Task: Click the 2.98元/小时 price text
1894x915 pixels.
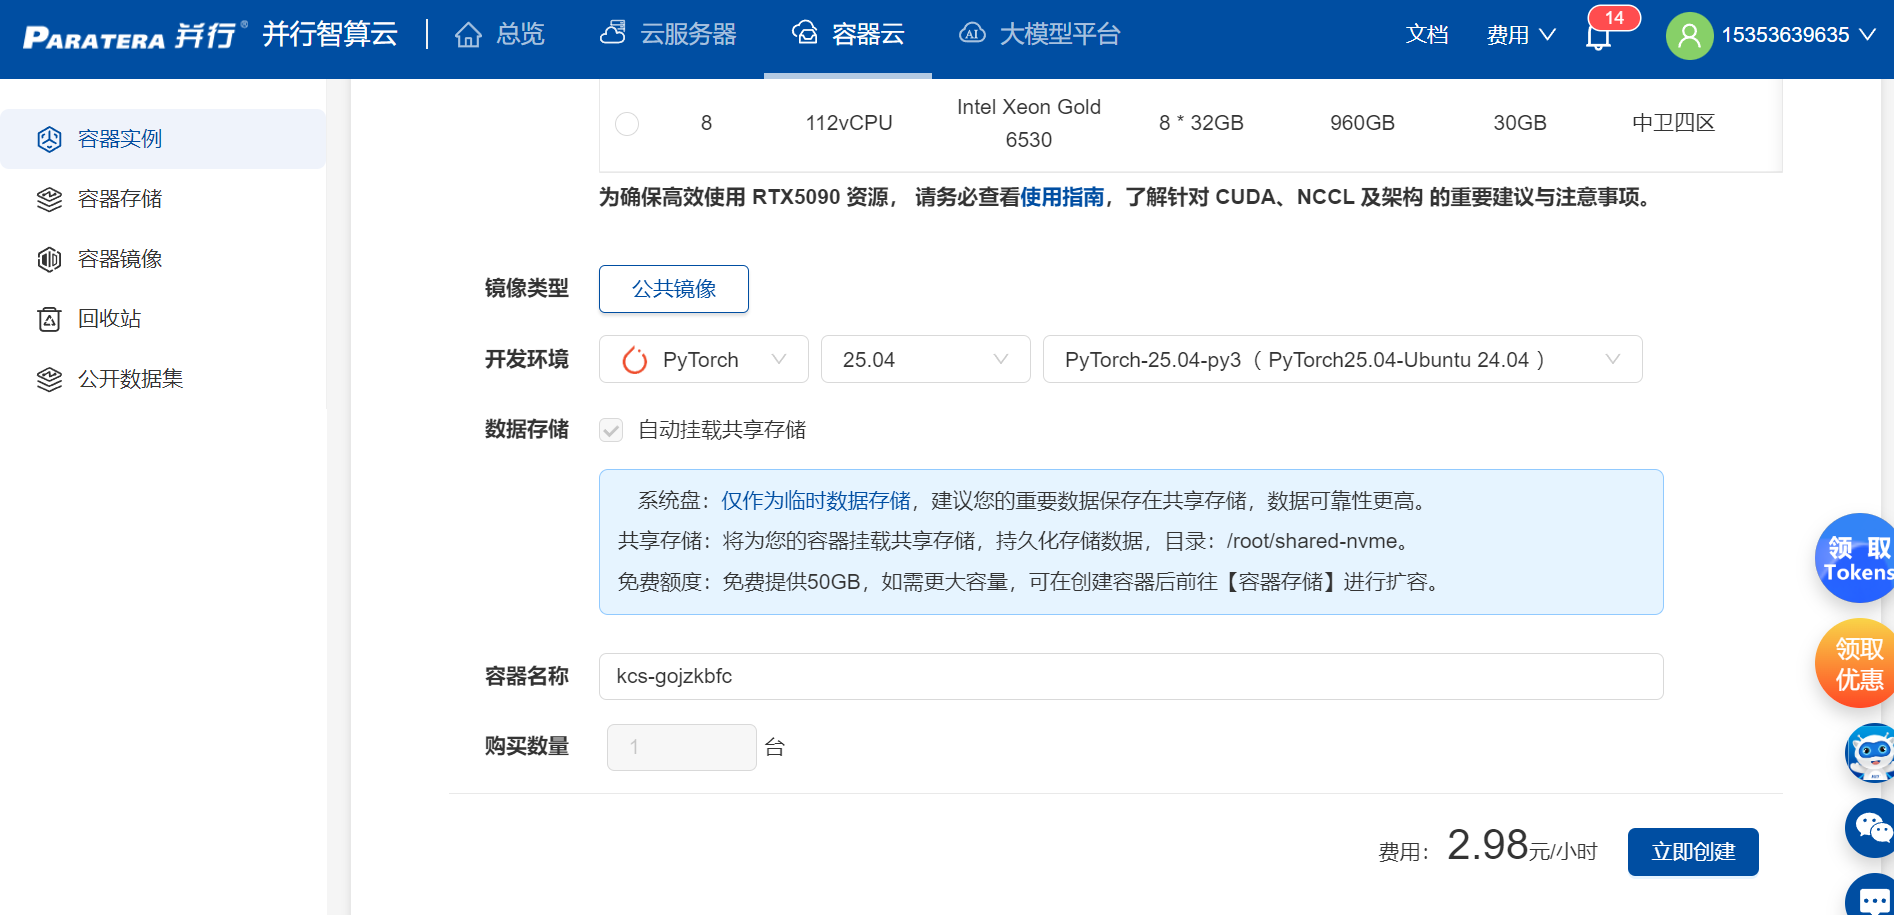Action: [1522, 846]
